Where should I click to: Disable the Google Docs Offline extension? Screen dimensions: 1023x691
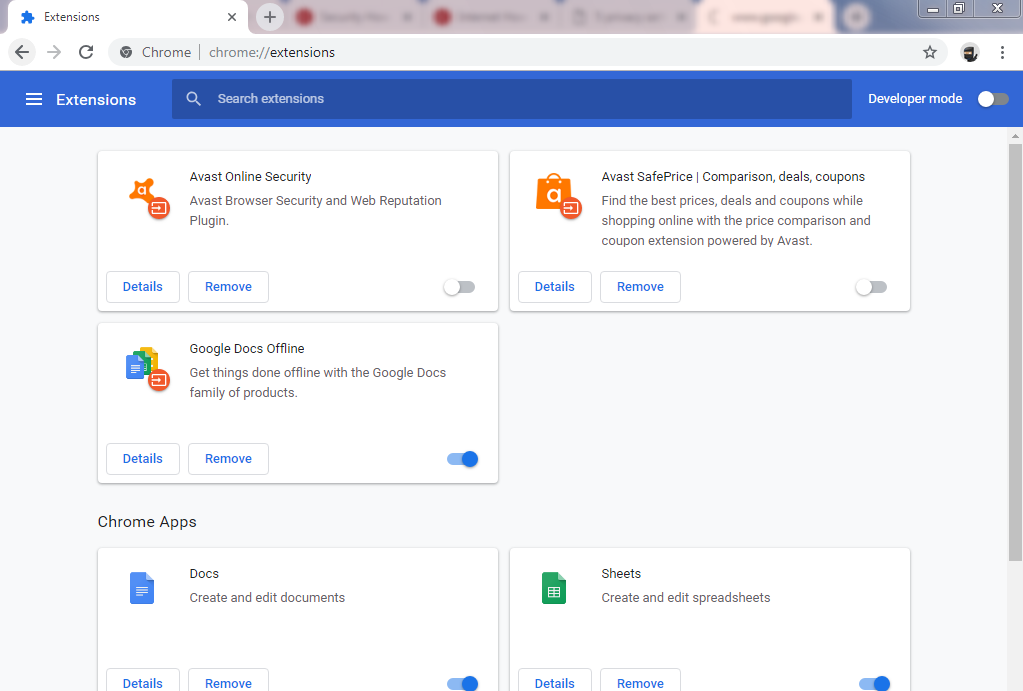click(x=462, y=458)
